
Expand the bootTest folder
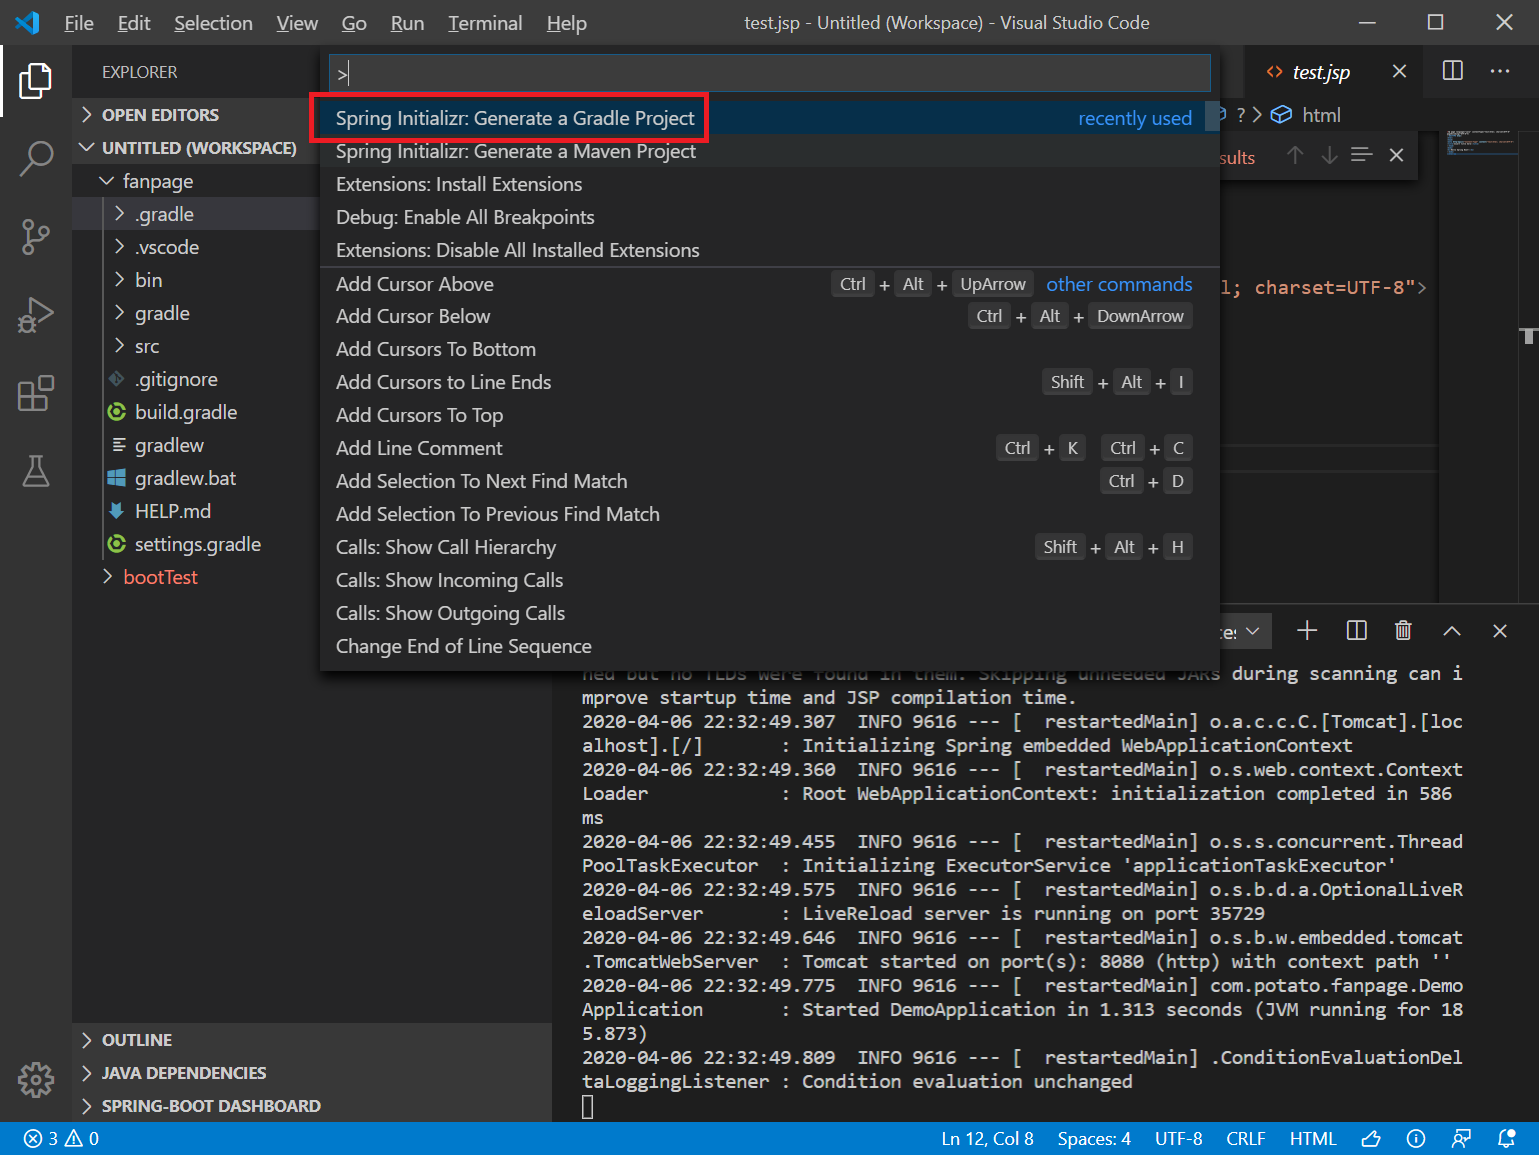point(196,577)
